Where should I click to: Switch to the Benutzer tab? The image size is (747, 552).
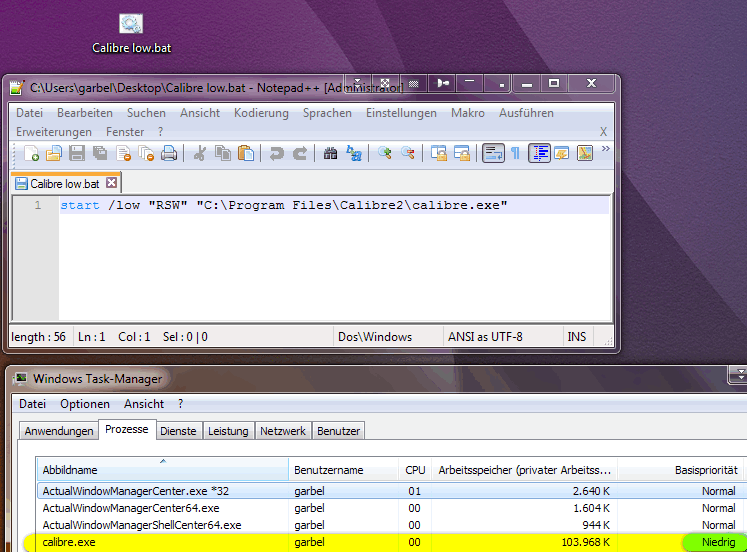tap(339, 431)
